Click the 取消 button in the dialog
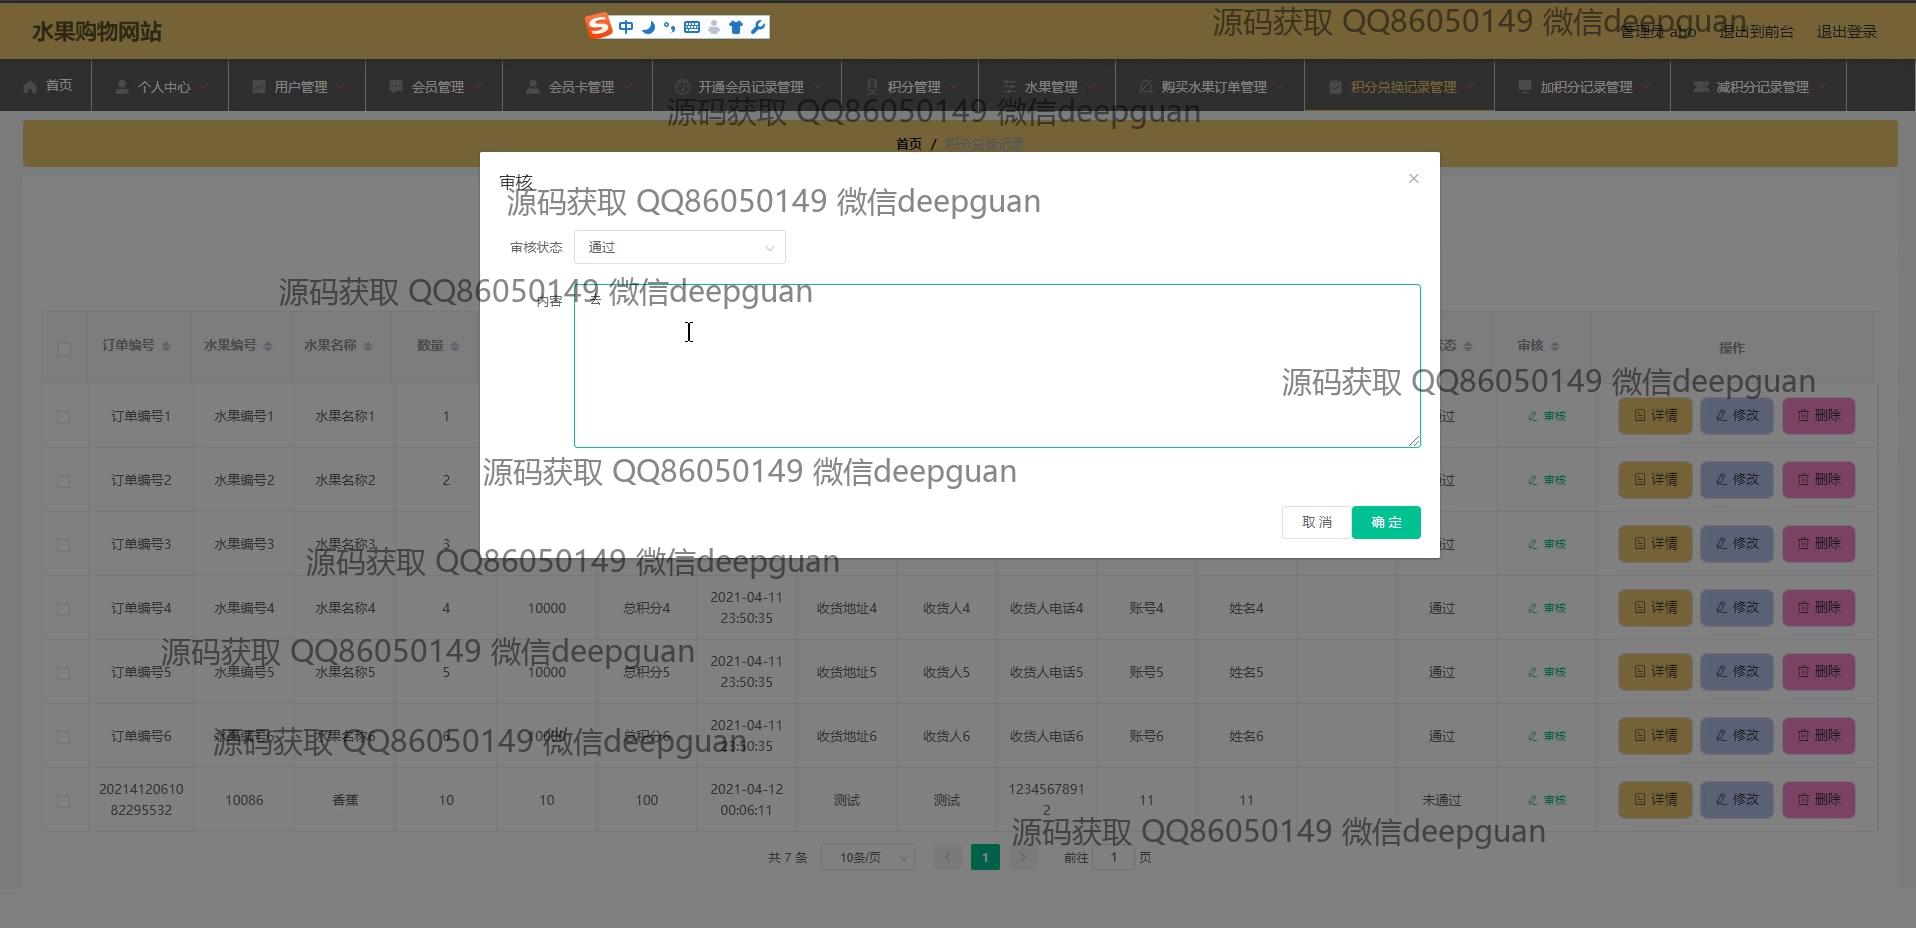This screenshot has height=928, width=1916. tap(1316, 522)
